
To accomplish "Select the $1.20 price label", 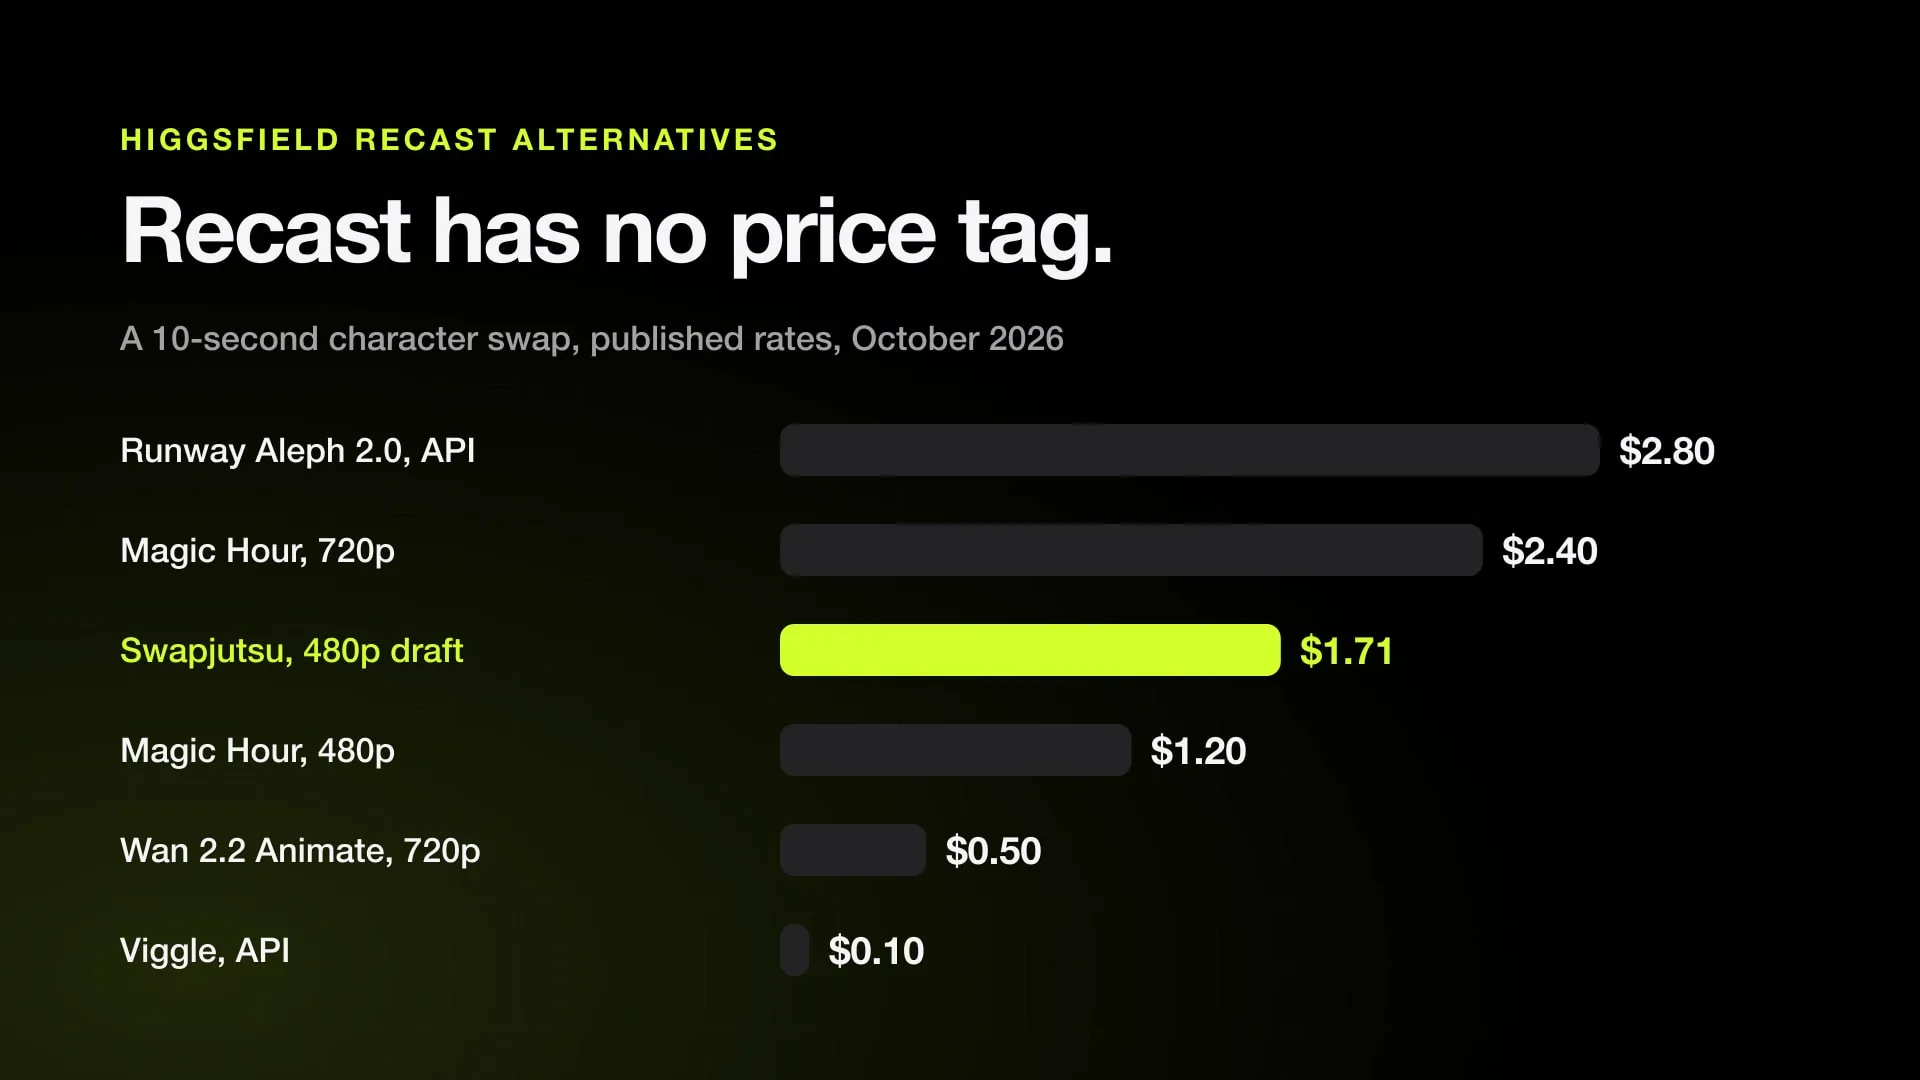I will tap(1198, 751).
